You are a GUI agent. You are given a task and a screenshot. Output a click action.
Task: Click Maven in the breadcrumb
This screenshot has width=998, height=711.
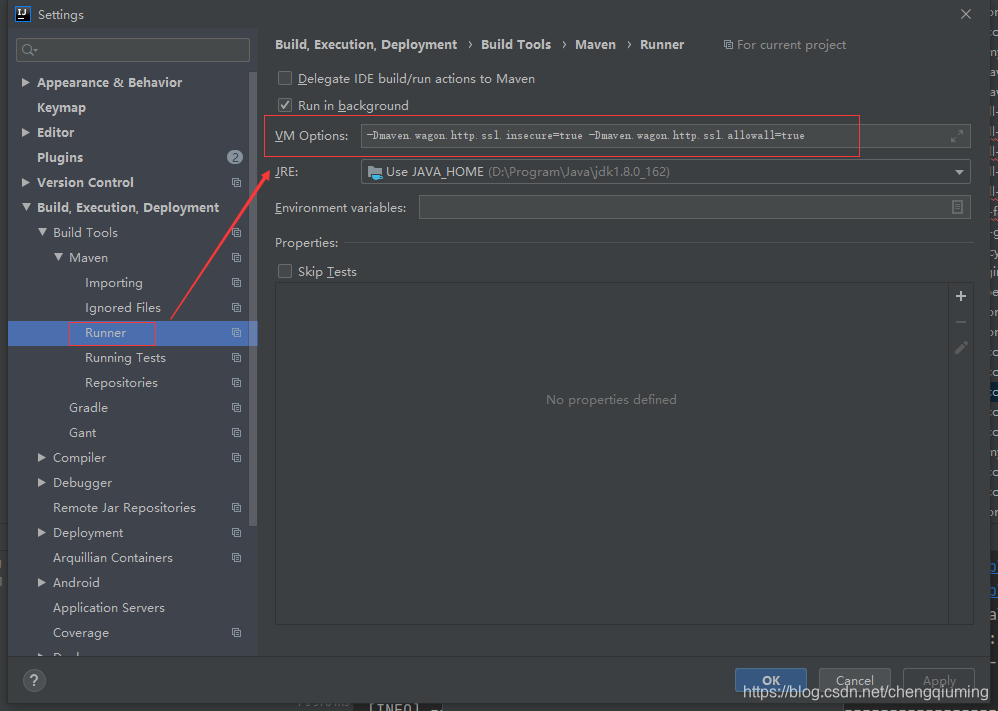point(596,45)
